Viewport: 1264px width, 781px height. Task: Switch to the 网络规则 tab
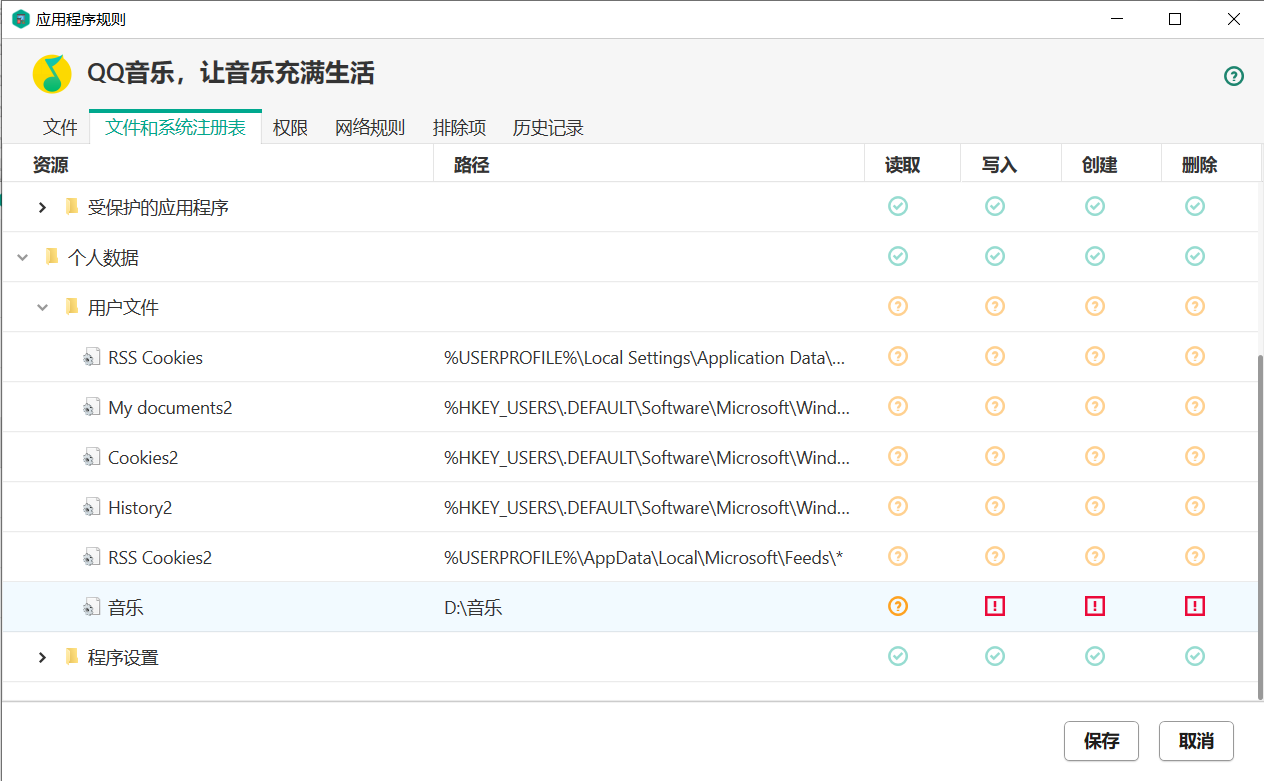point(370,128)
